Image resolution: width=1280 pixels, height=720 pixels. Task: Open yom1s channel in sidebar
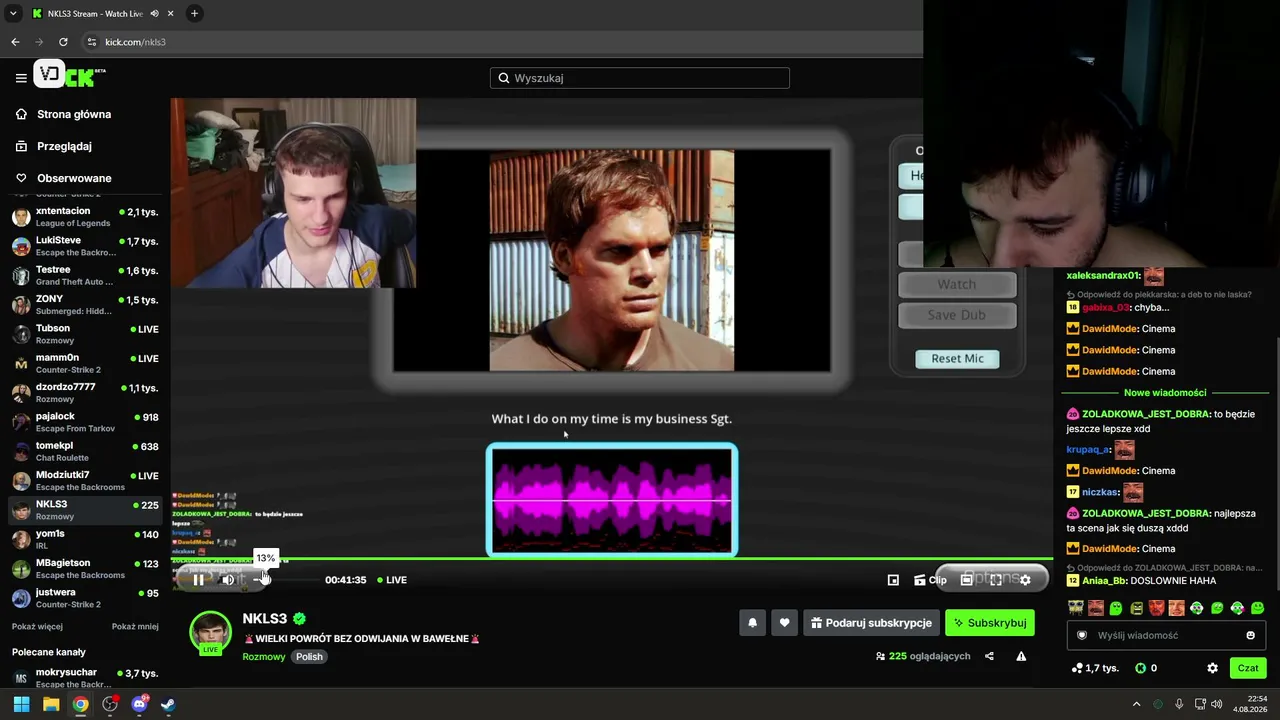85,539
